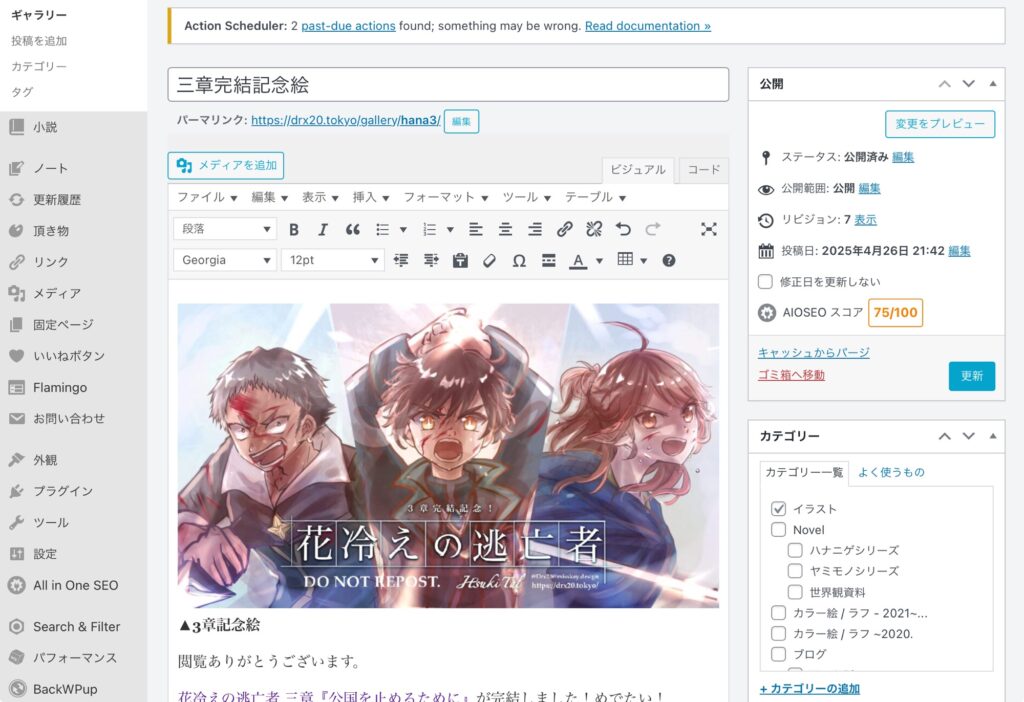
Task: Remove link with the unlink icon
Action: [x=594, y=229]
